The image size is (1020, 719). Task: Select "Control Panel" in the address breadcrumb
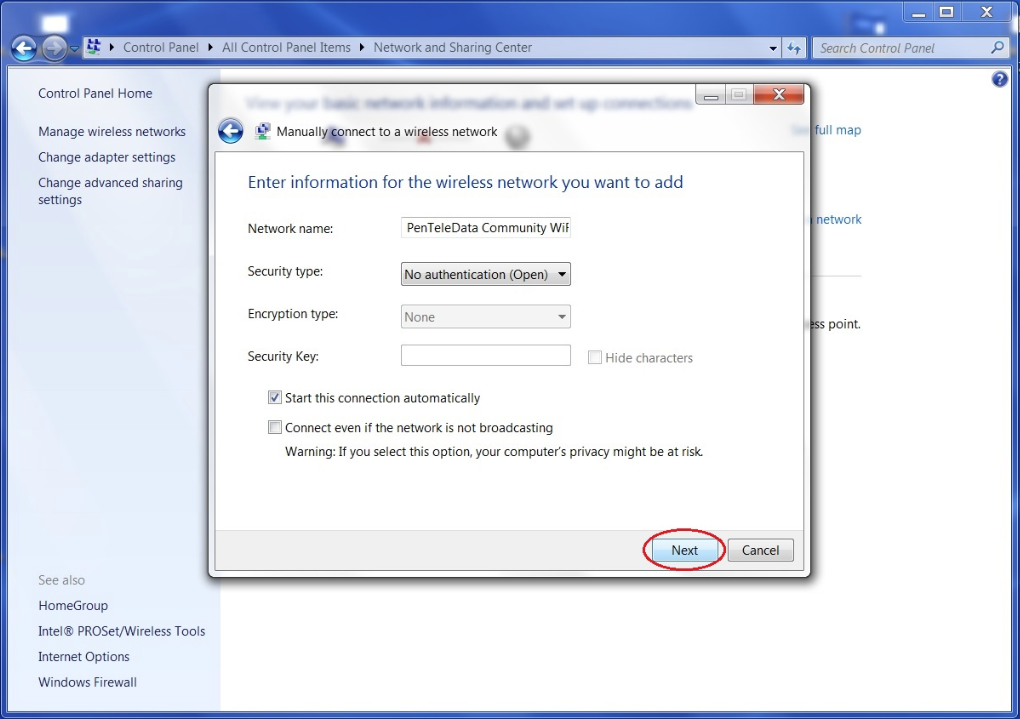point(161,47)
